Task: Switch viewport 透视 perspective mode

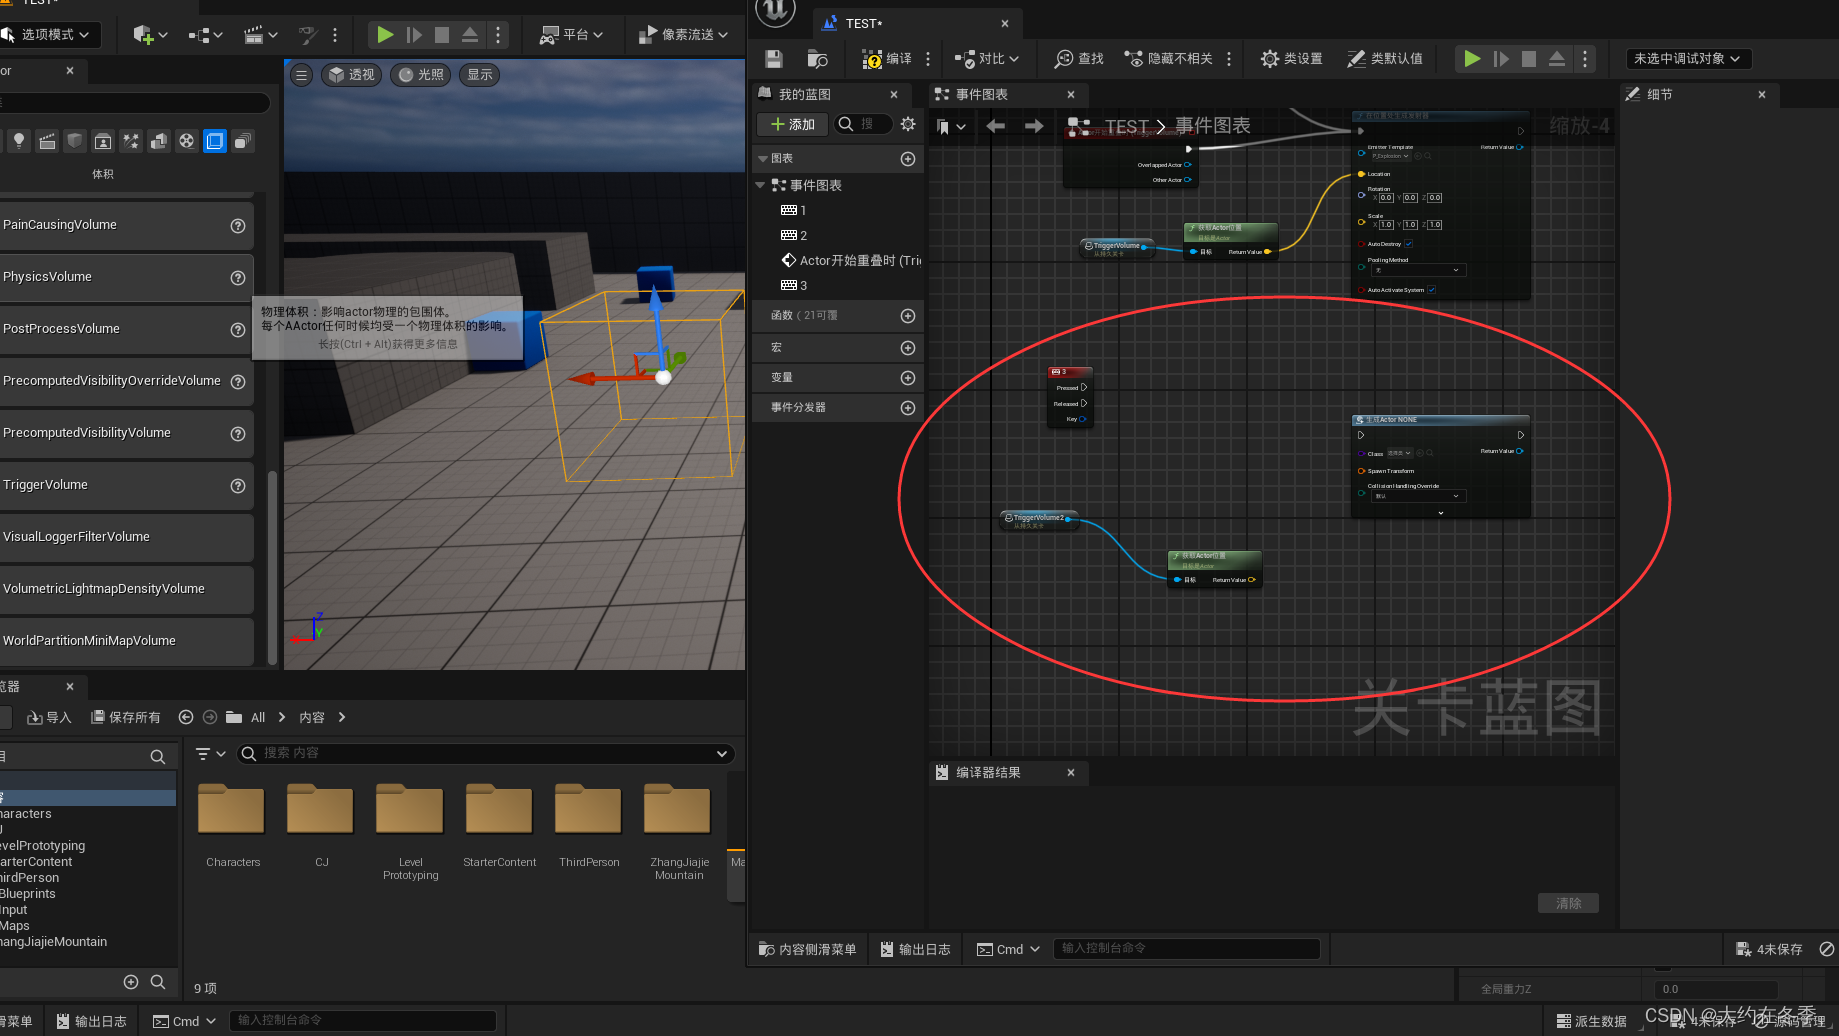Action: (351, 75)
